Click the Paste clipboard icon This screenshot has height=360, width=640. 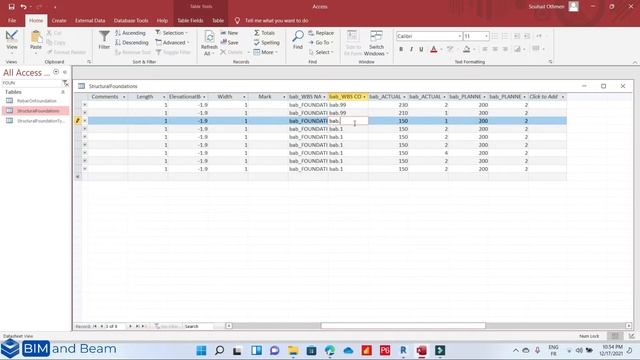click(x=36, y=40)
